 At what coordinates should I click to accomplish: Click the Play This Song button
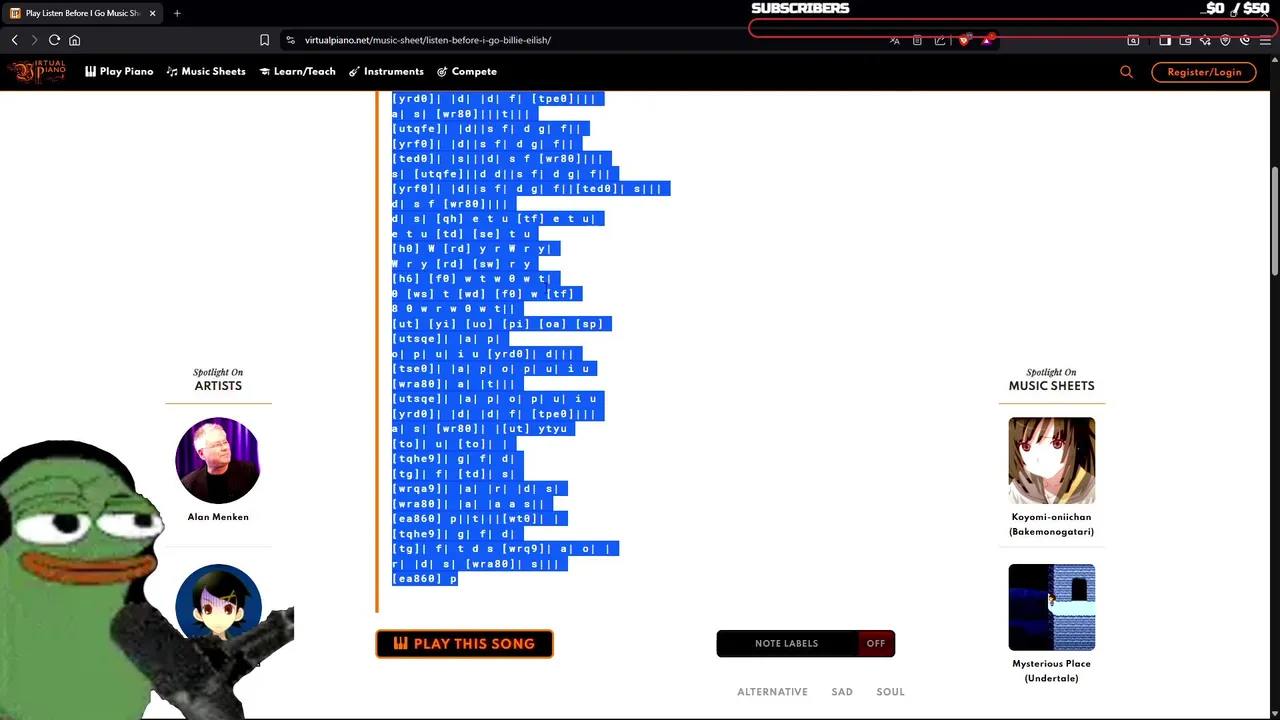[x=464, y=644]
